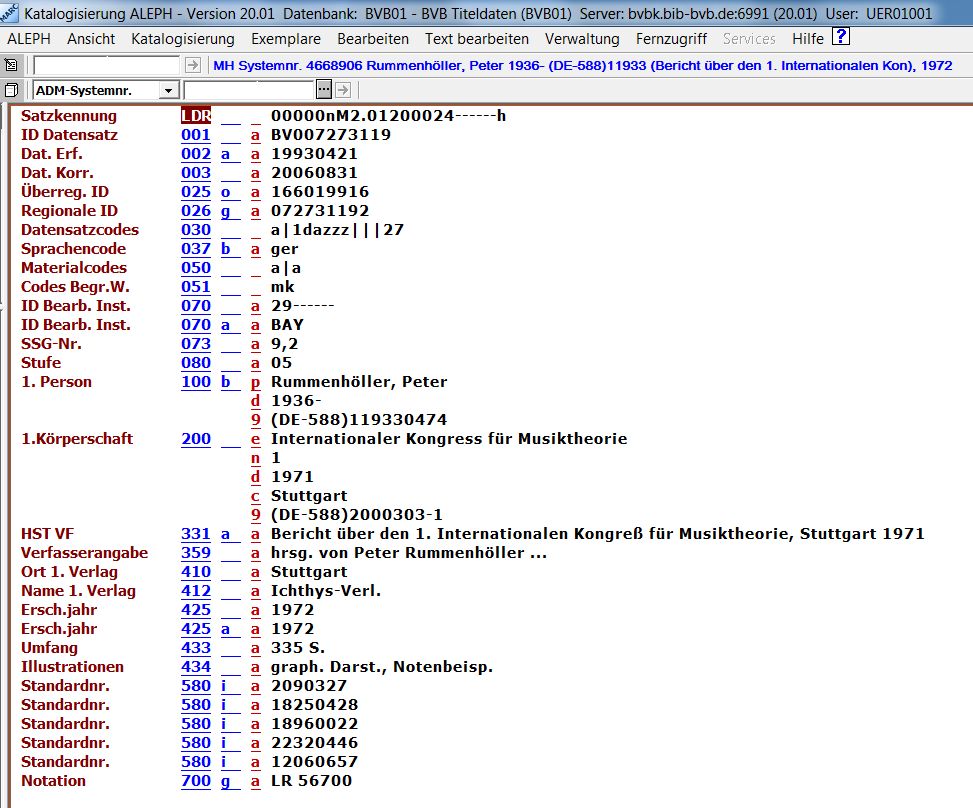Click the items bar icon beside ADM-Systemnr.
The width and height of the screenshot is (973, 808).
coord(11,90)
